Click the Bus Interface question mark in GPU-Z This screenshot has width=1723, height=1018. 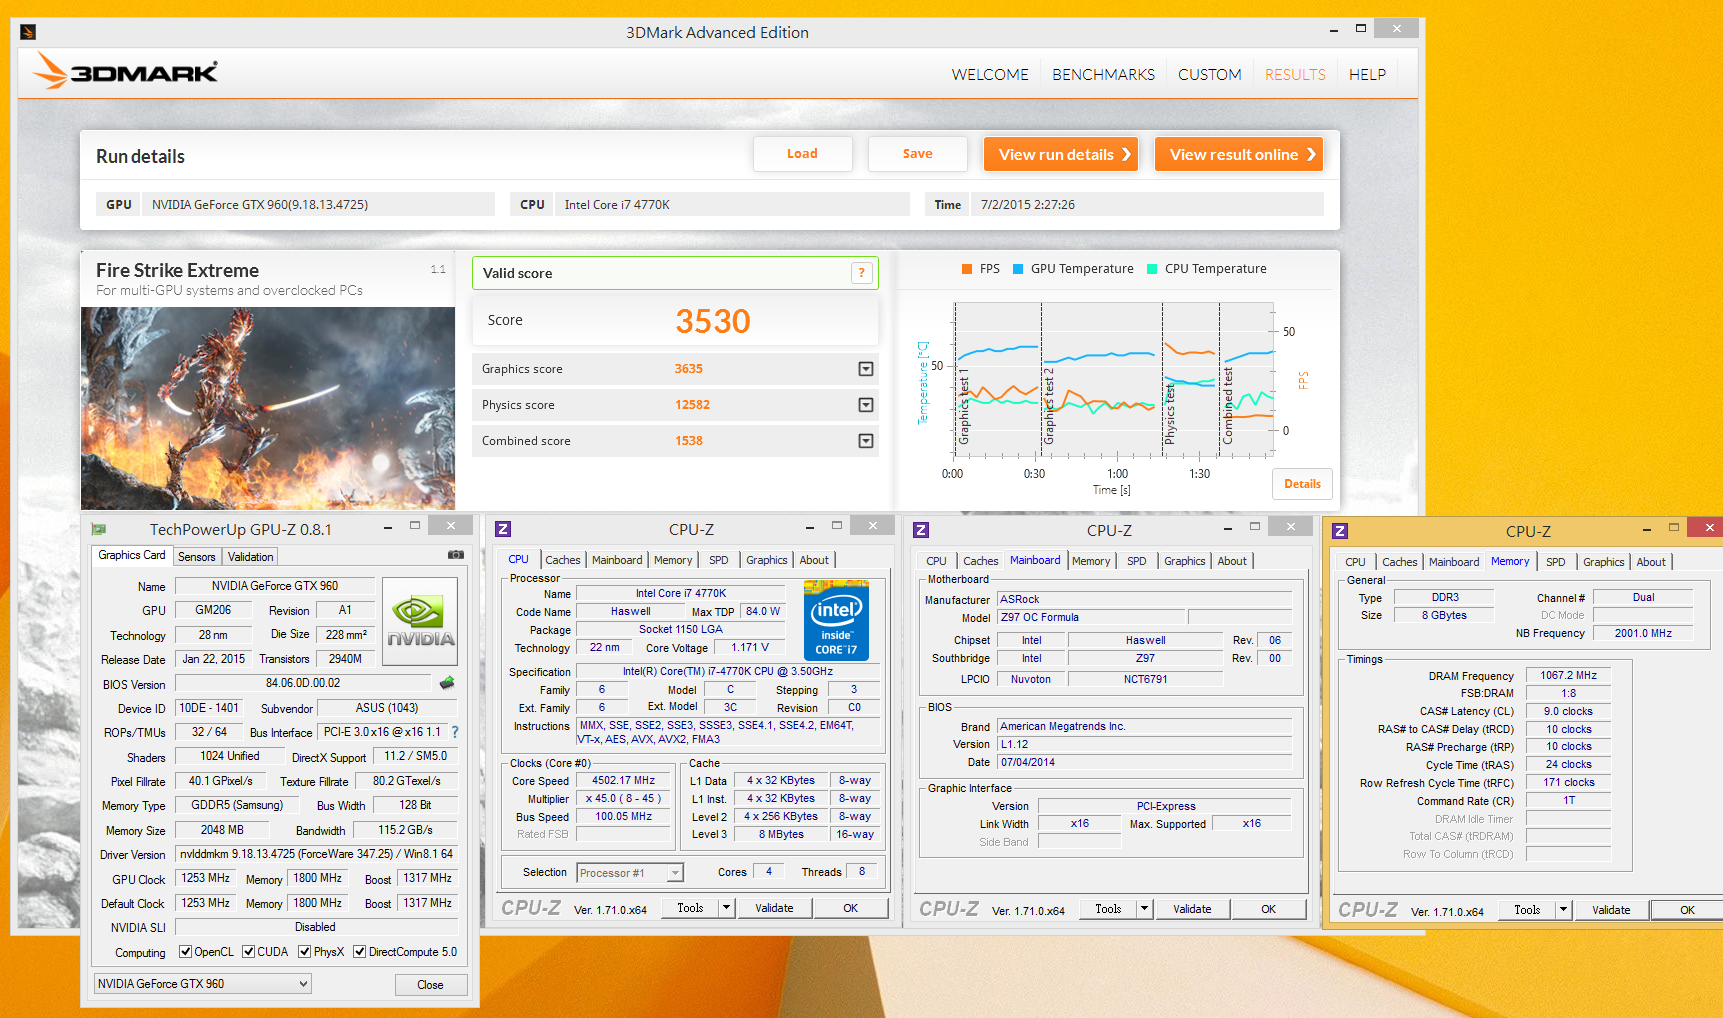[455, 732]
